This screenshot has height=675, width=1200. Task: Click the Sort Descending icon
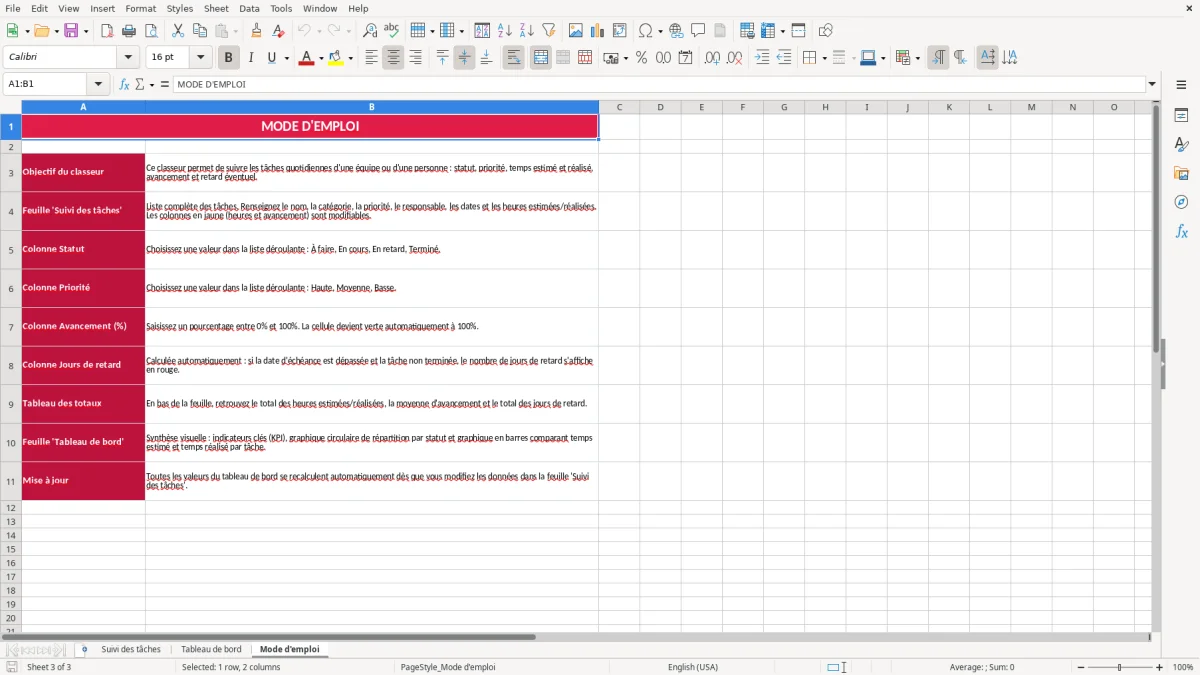click(x=527, y=31)
